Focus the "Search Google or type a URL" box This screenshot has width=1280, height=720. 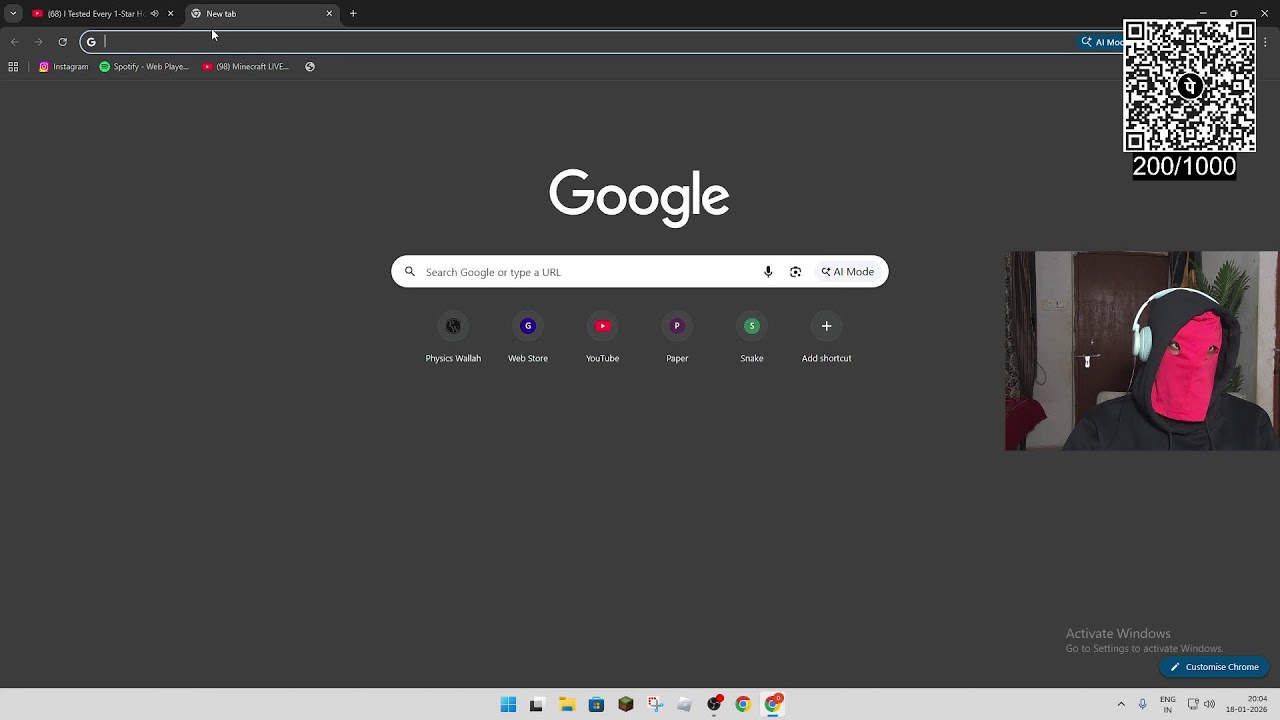point(640,272)
